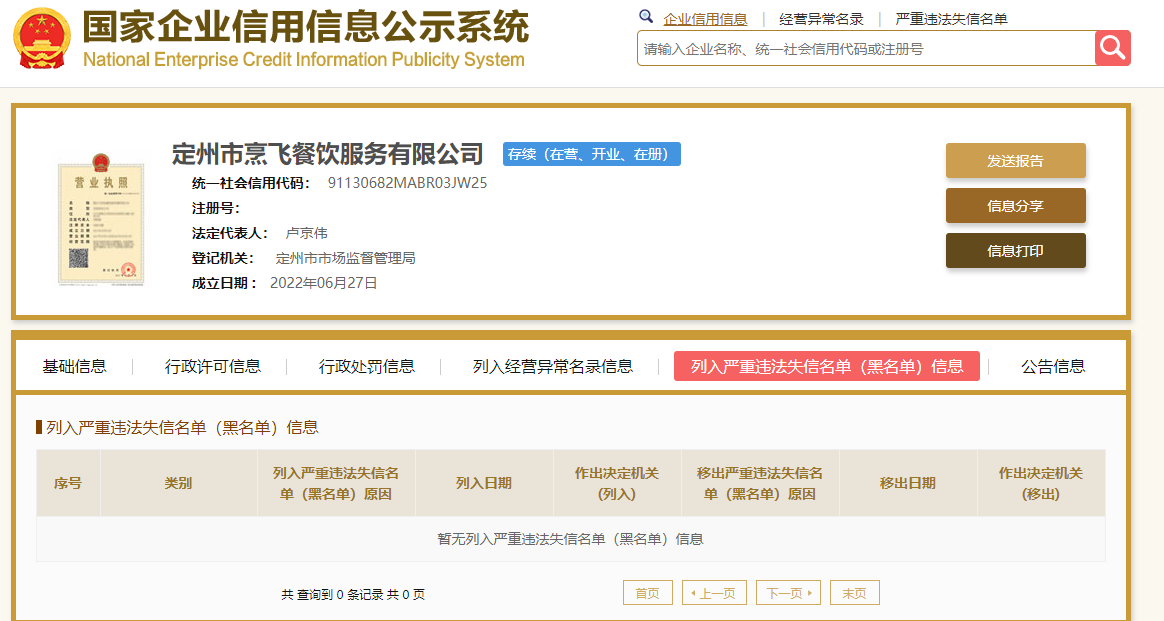Viewport: 1164px width, 621px height.
Task: Jump to last page with 末页
Action: (854, 593)
